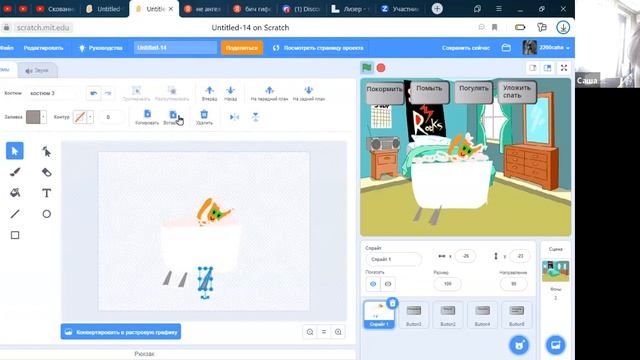The height and width of the screenshot is (360, 640).
Task: Zoom out of the costume canvas
Action: (310, 332)
